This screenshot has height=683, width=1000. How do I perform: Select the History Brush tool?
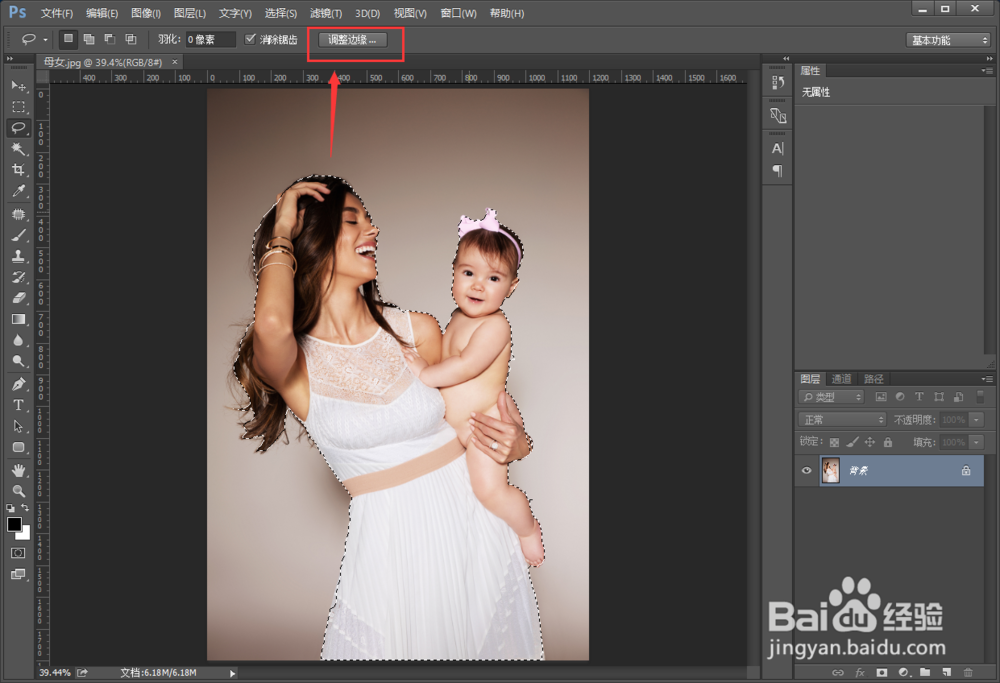18,277
